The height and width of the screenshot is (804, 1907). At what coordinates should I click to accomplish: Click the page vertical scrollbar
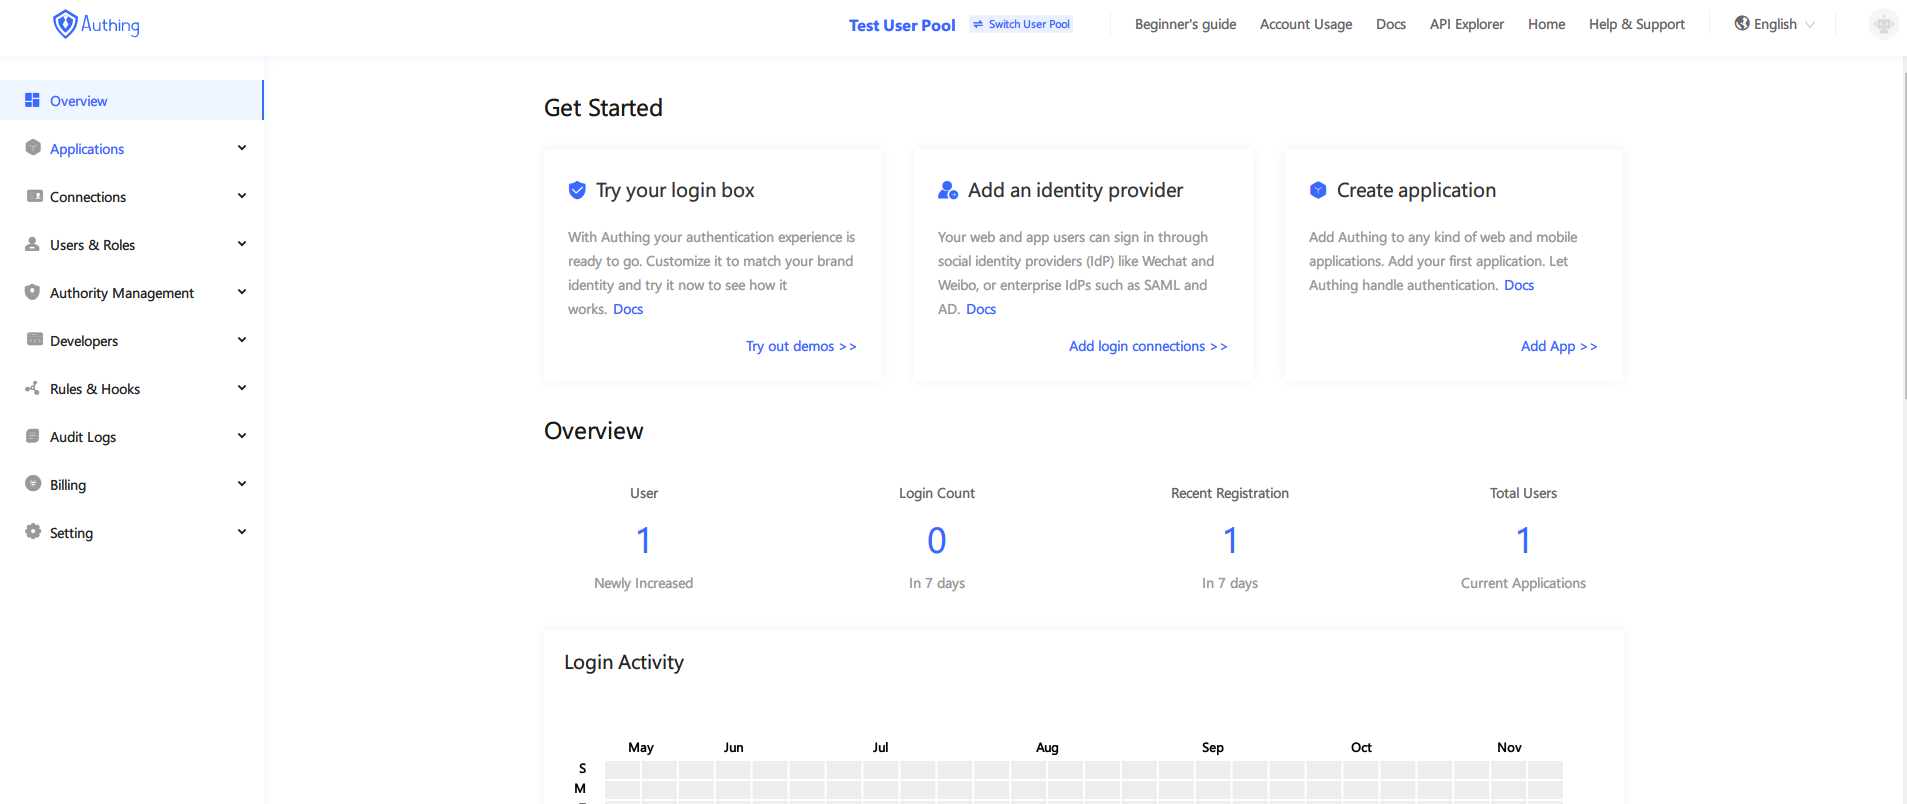click(x=1903, y=235)
